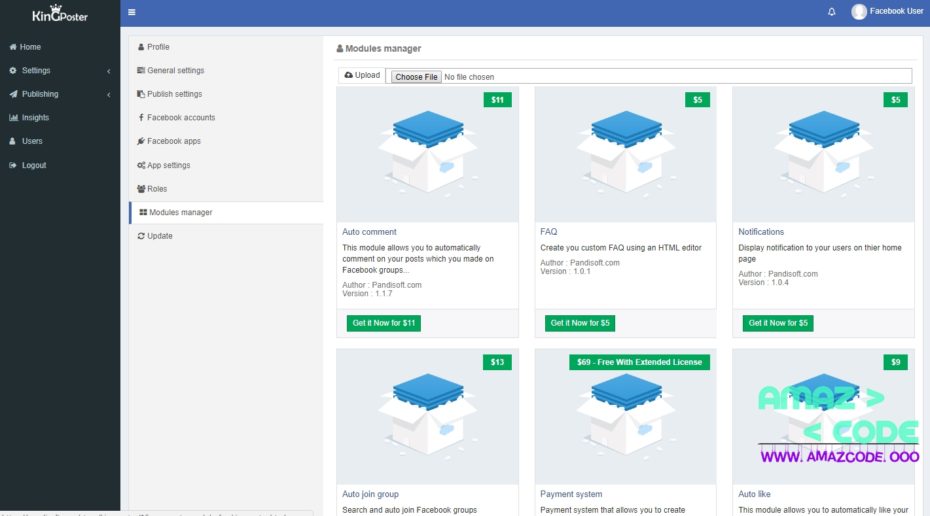Open the Auto like module title
The height and width of the screenshot is (516, 930).
(754, 494)
